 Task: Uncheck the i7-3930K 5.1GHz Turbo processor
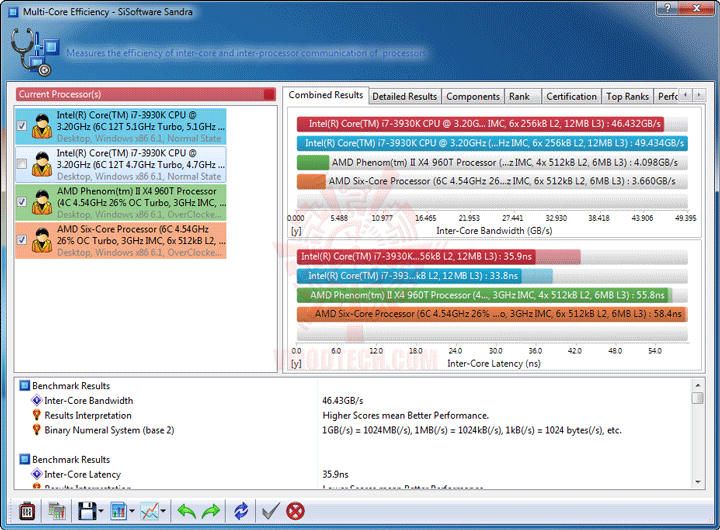(x=22, y=126)
